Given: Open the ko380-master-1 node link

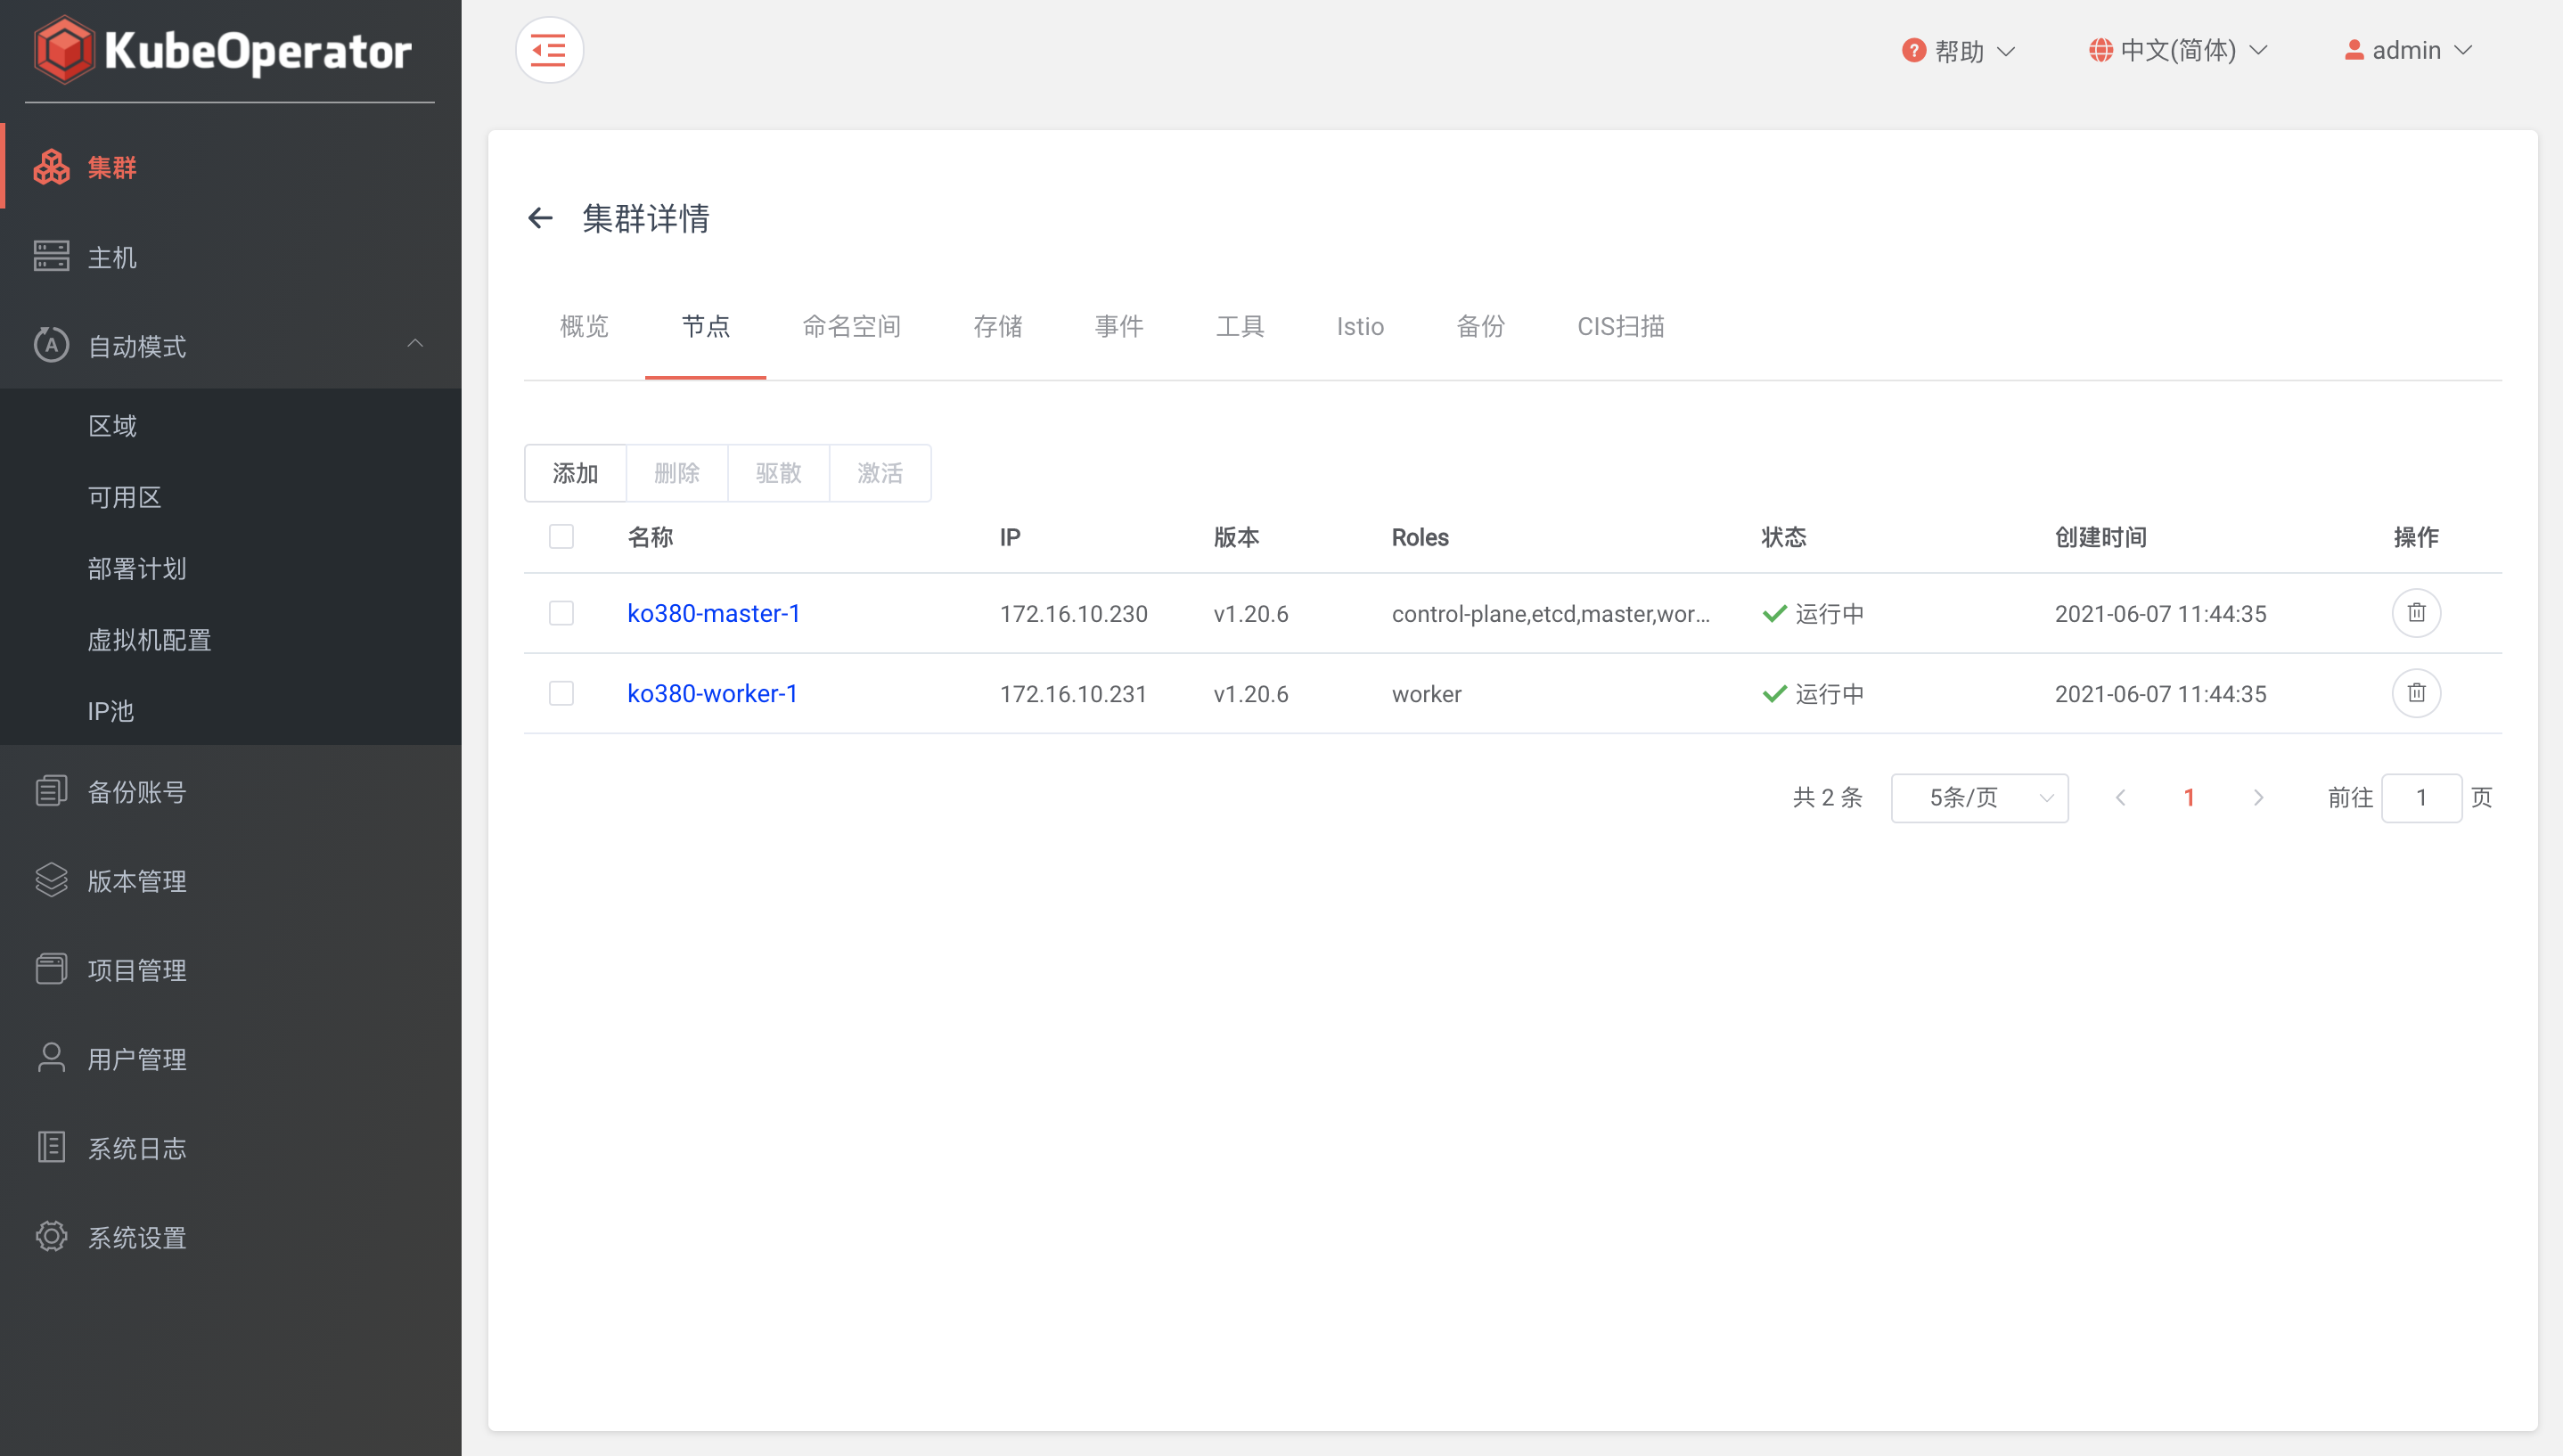Looking at the screenshot, I should (x=713, y=613).
